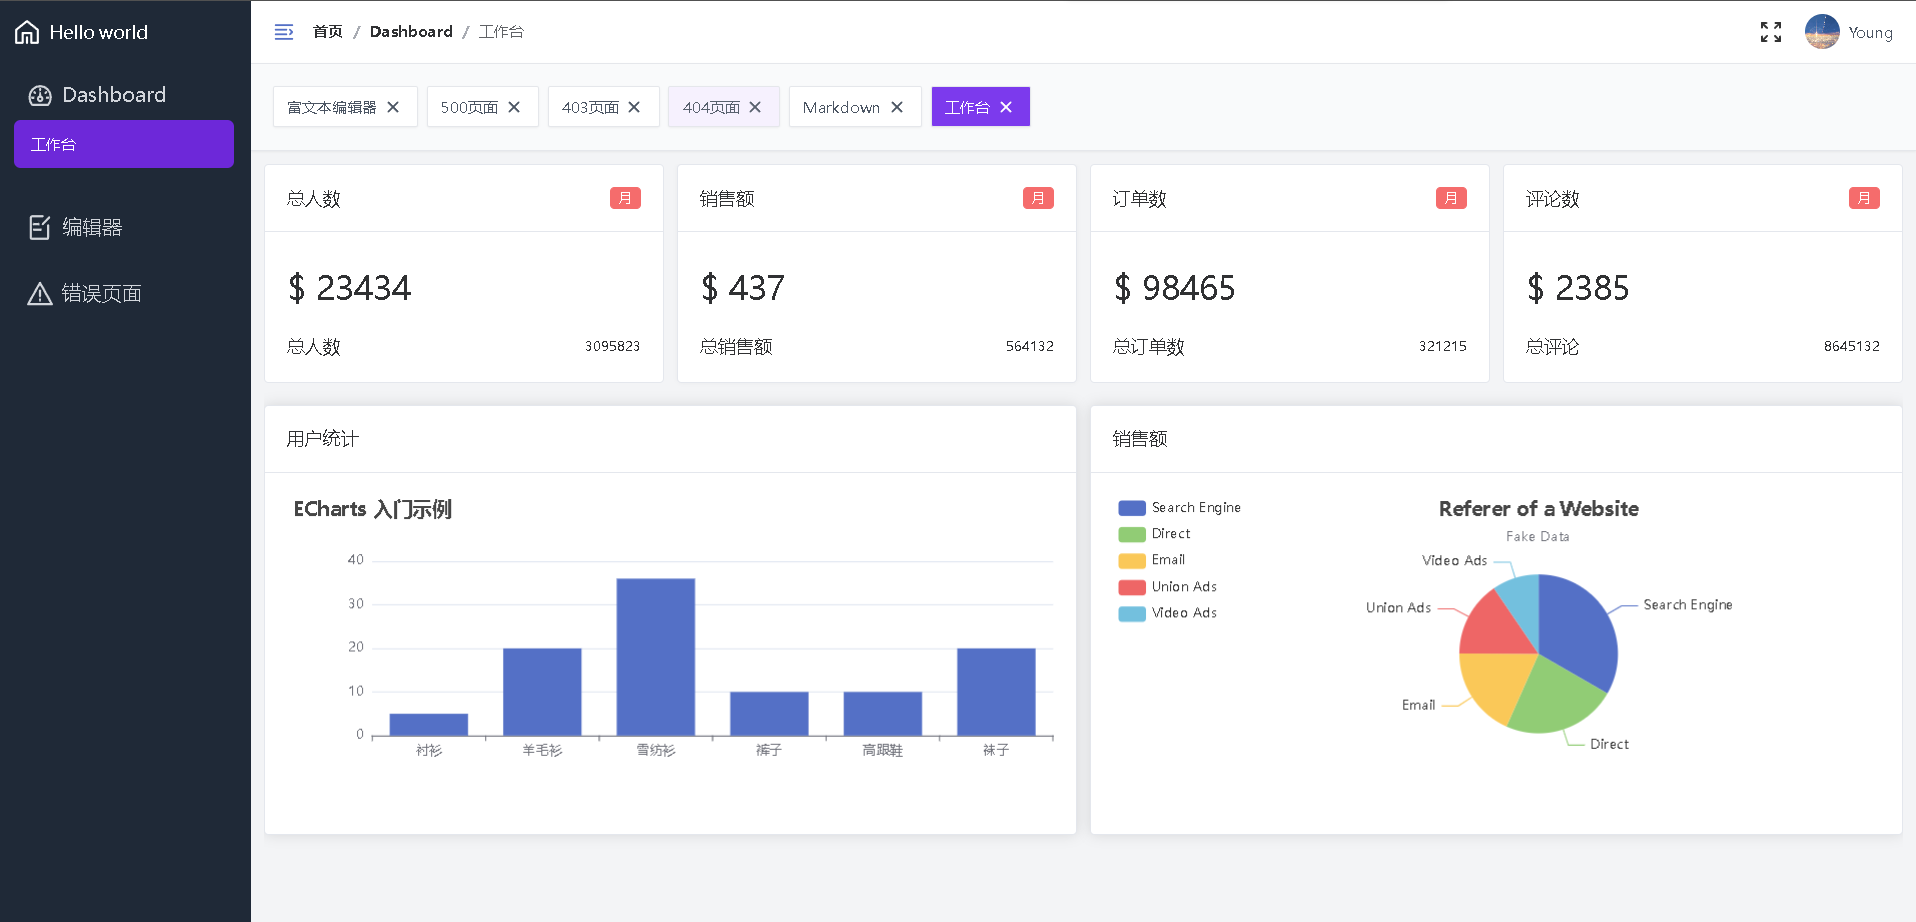Toggle Union Ads legend swatch

click(x=1132, y=587)
